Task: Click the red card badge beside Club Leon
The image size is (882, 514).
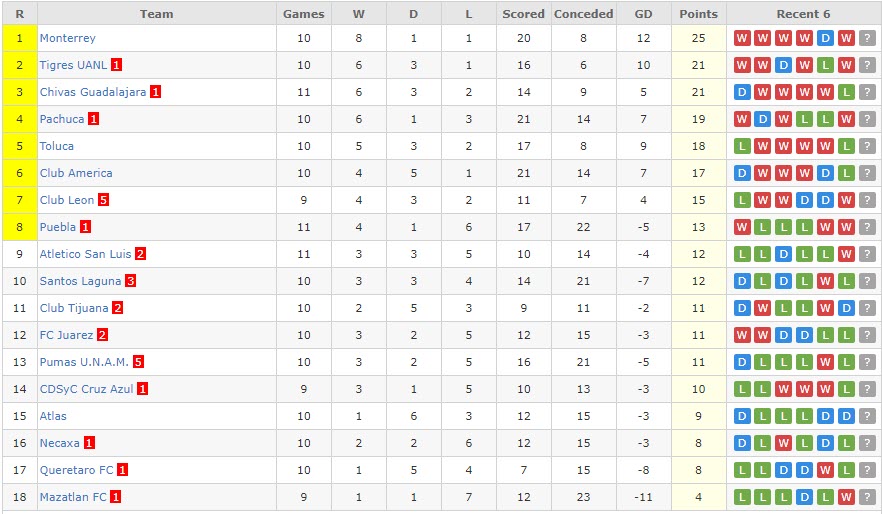Action: click(103, 200)
